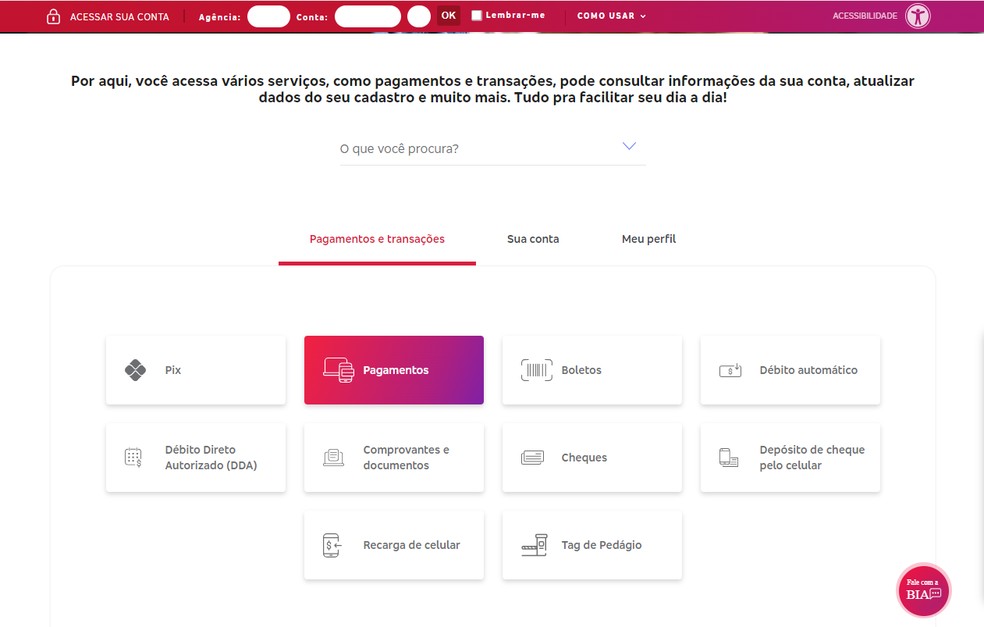Click the Comprovantes e documentos icon

pos(332,457)
